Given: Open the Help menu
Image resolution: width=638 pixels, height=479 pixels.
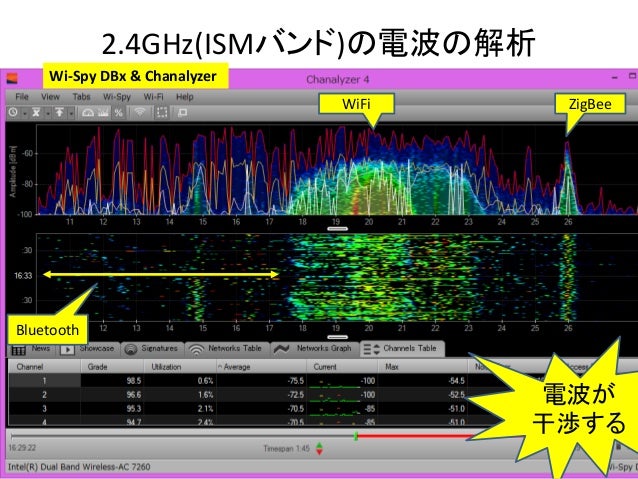Looking at the screenshot, I should pos(185,97).
